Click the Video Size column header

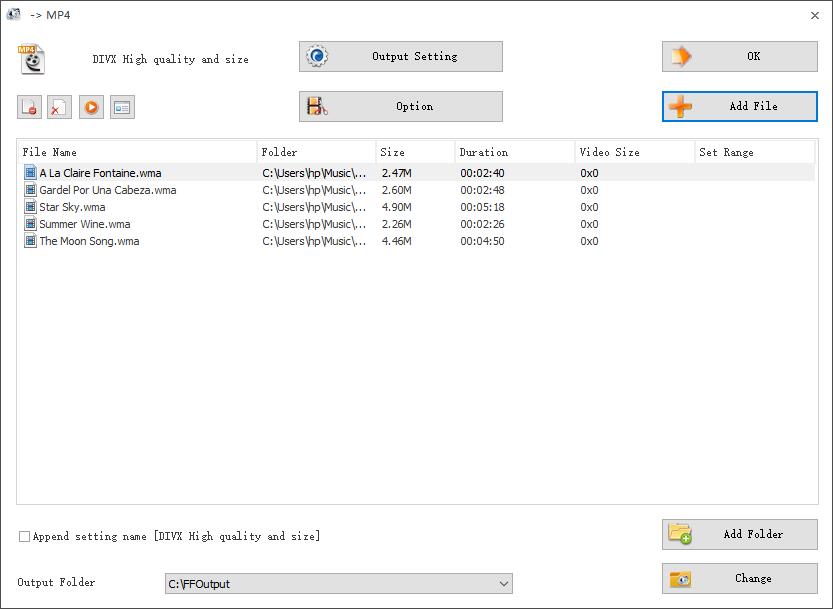(x=635, y=152)
